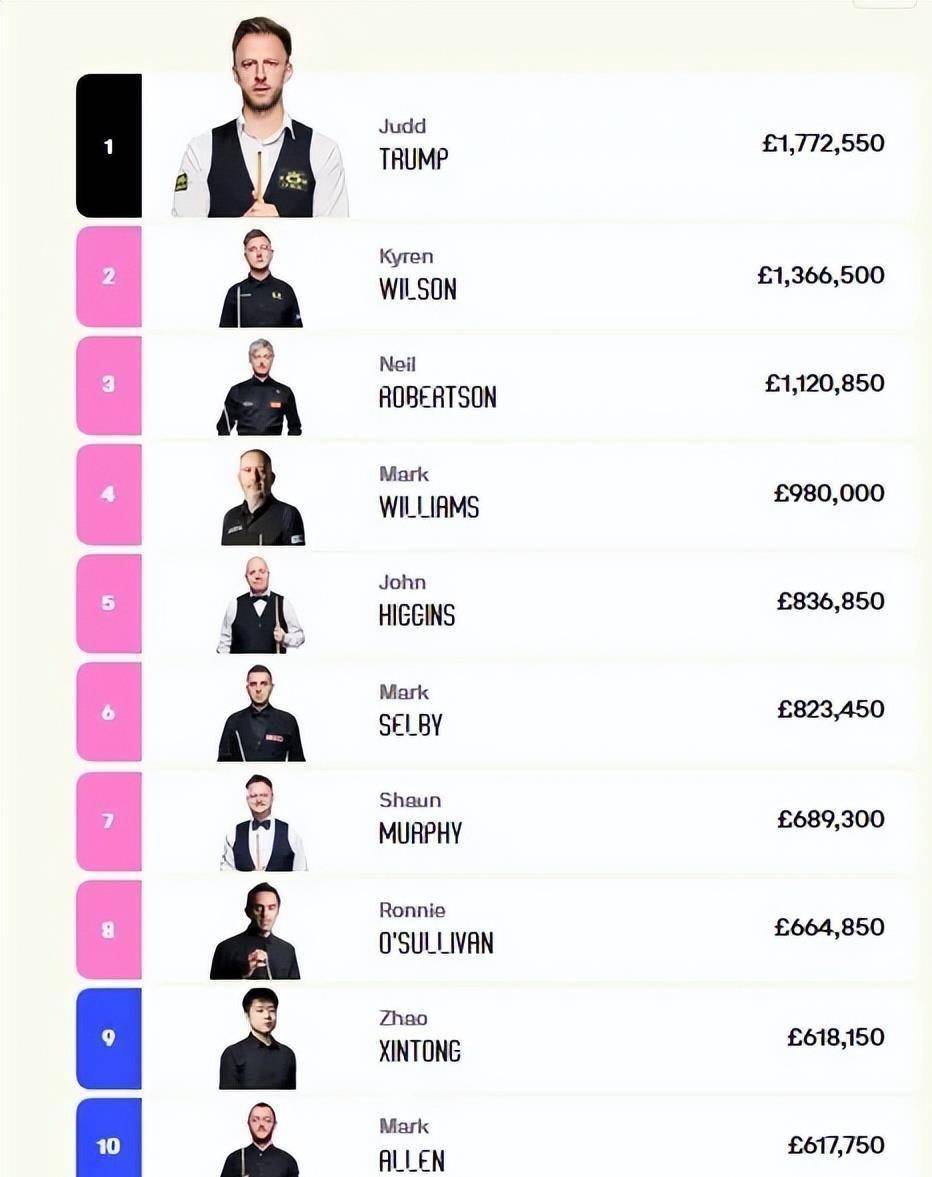The width and height of the screenshot is (932, 1177).
Task: Click the Zhao Xintong name link
Action: [419, 1037]
